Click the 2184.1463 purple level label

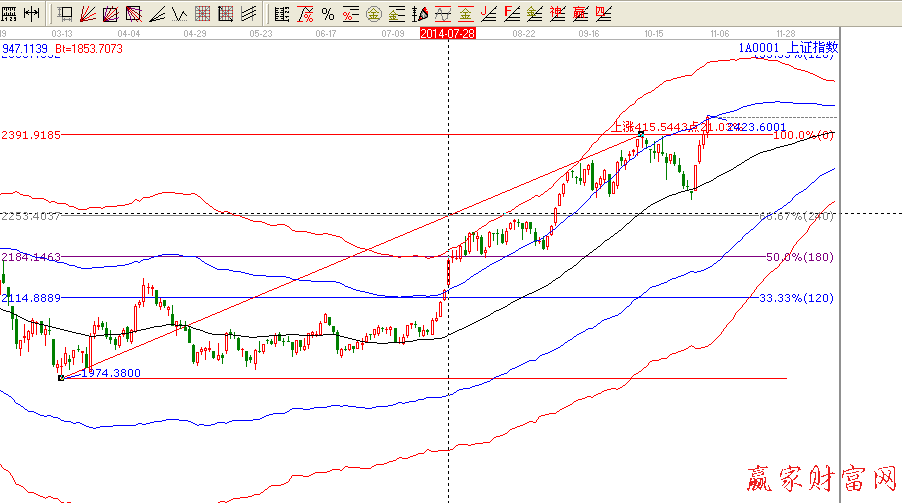tap(32, 257)
